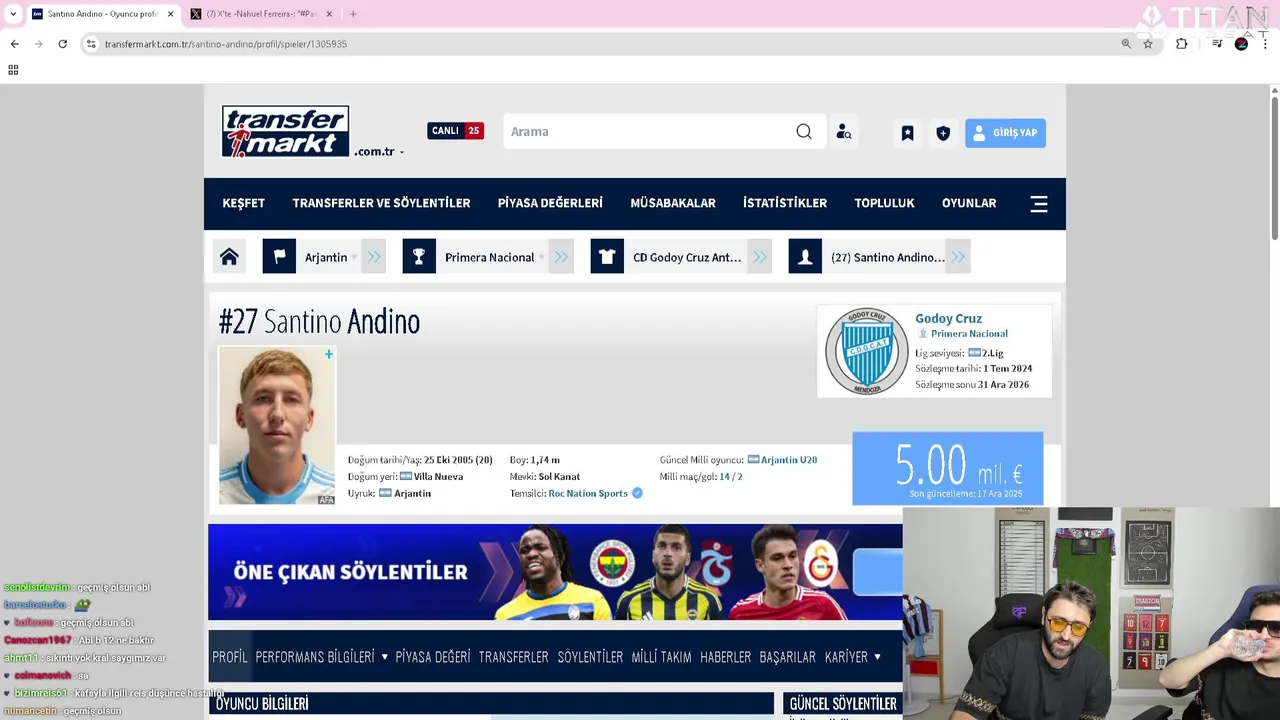Click the plus on player photo
The height and width of the screenshot is (720, 1280).
tap(328, 354)
